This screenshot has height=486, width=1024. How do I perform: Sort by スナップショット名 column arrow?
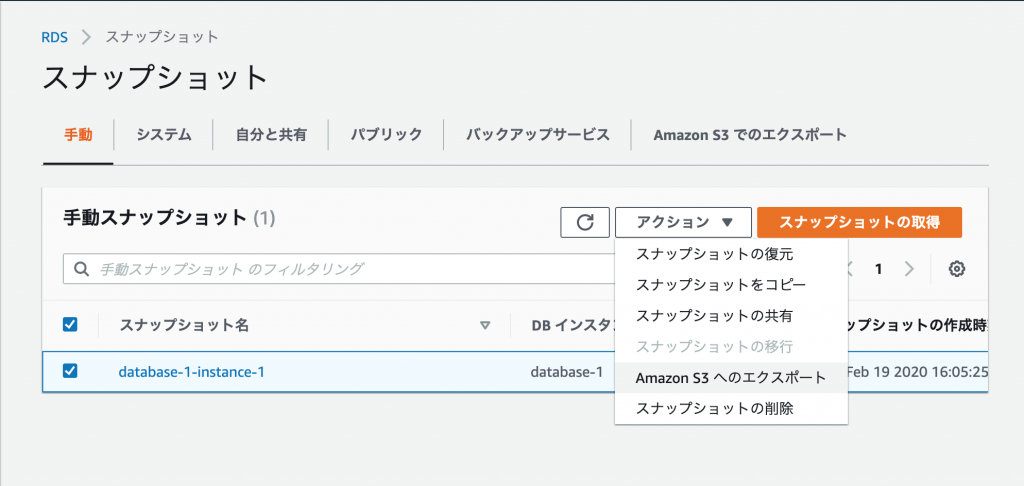[x=485, y=325]
